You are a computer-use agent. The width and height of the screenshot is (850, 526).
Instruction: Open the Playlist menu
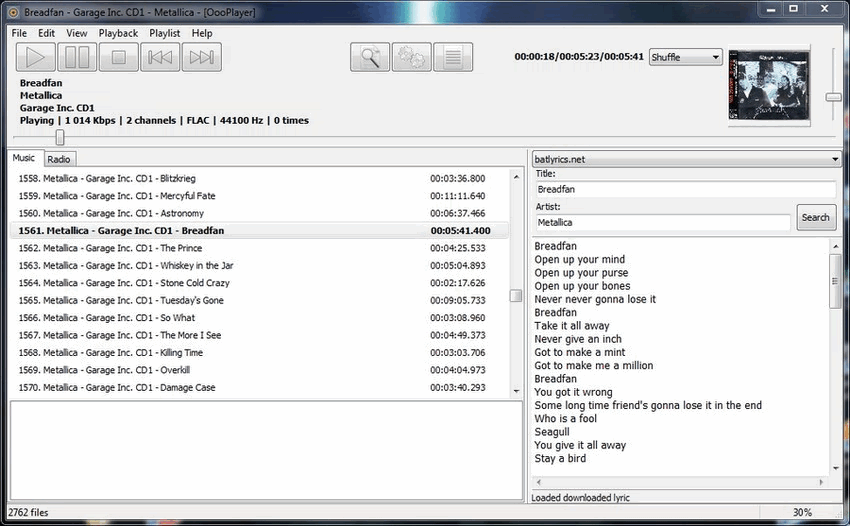pyautogui.click(x=164, y=33)
